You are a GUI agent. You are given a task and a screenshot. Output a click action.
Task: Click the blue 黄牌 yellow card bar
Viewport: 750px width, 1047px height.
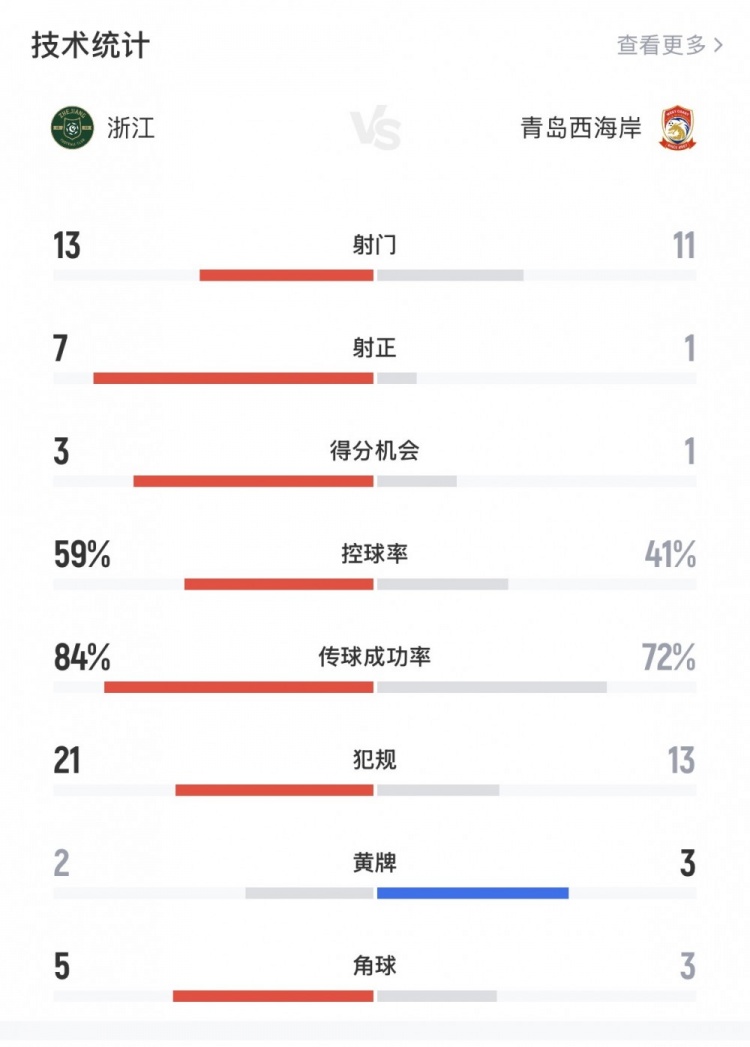[473, 893]
